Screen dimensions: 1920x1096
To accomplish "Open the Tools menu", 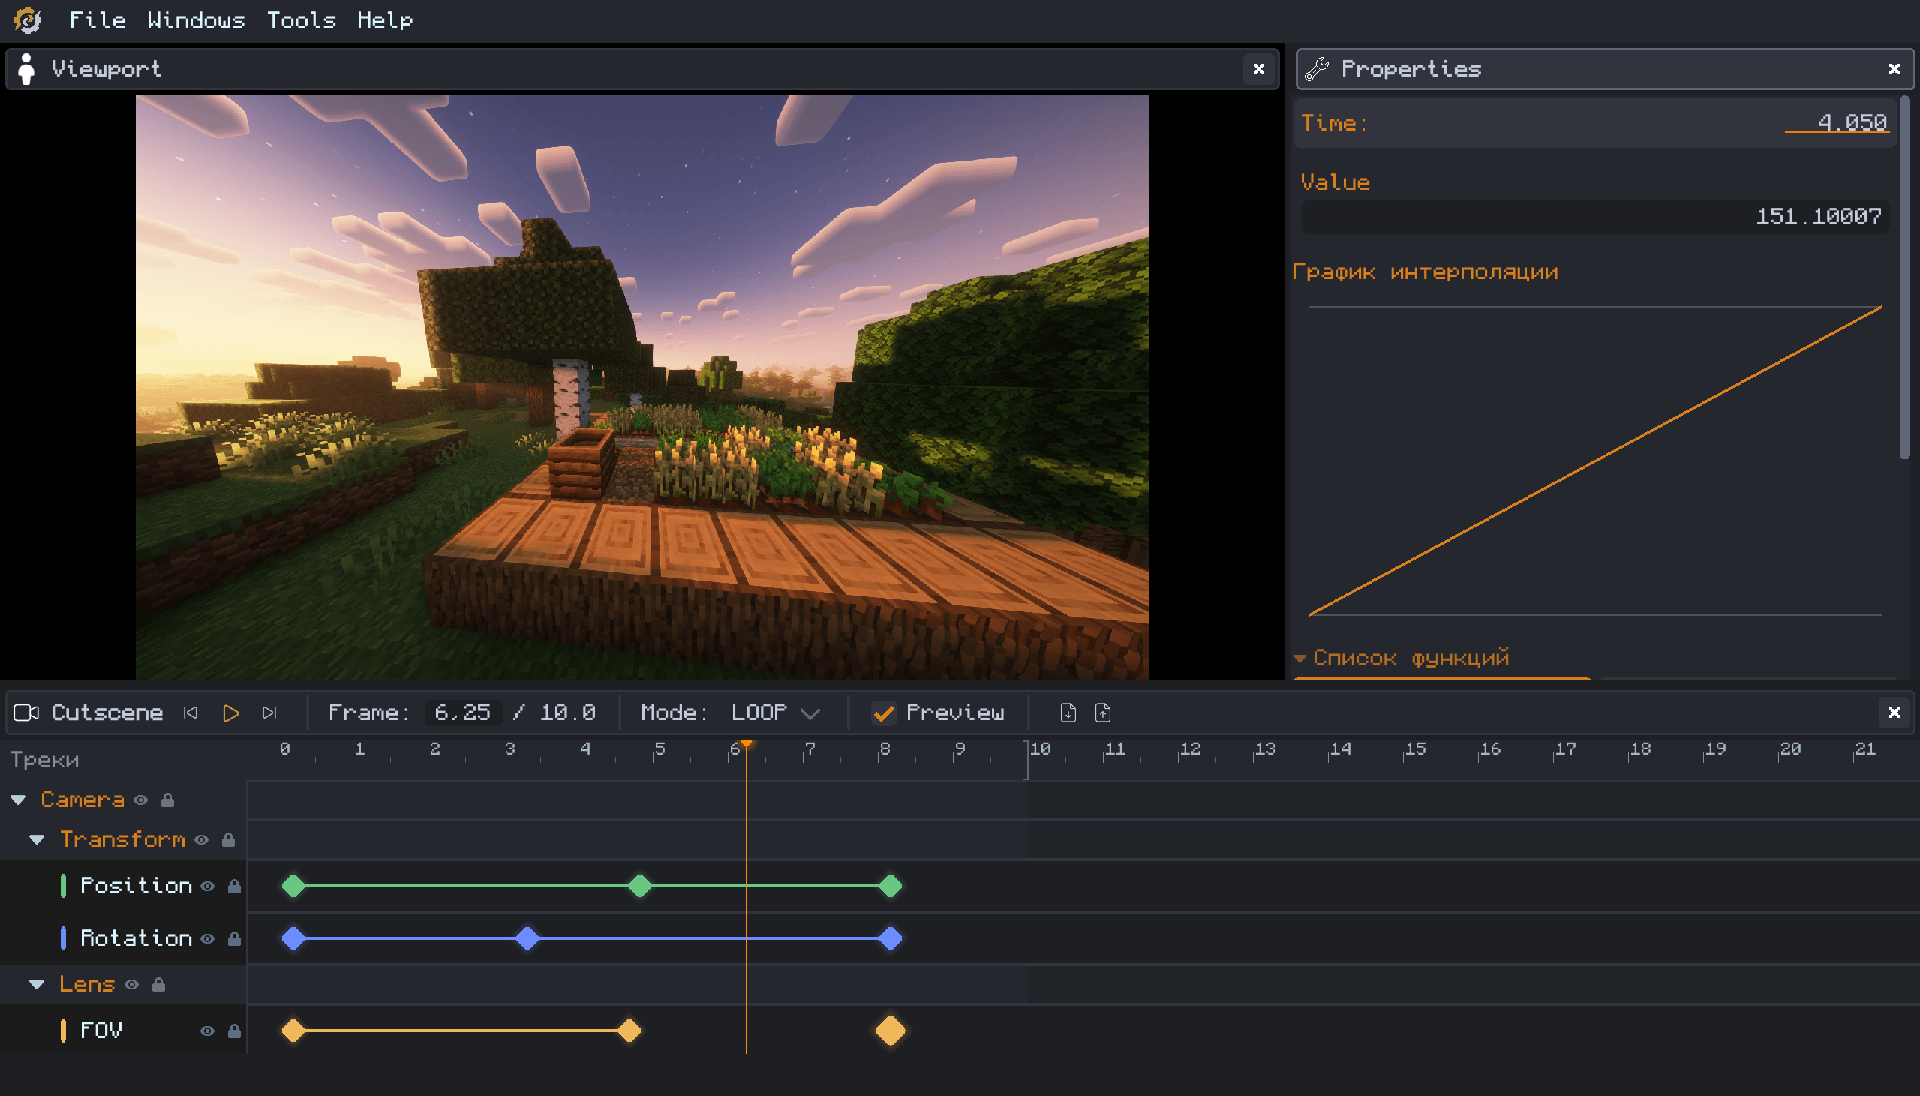I will 301,20.
